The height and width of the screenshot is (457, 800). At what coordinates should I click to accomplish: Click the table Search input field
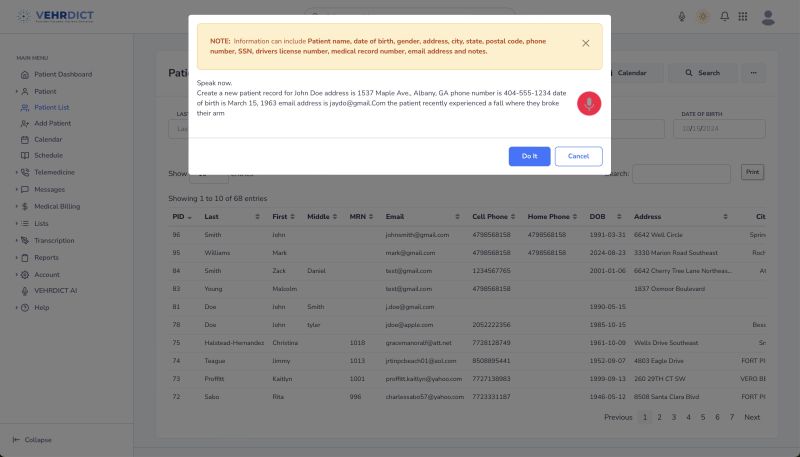681,174
